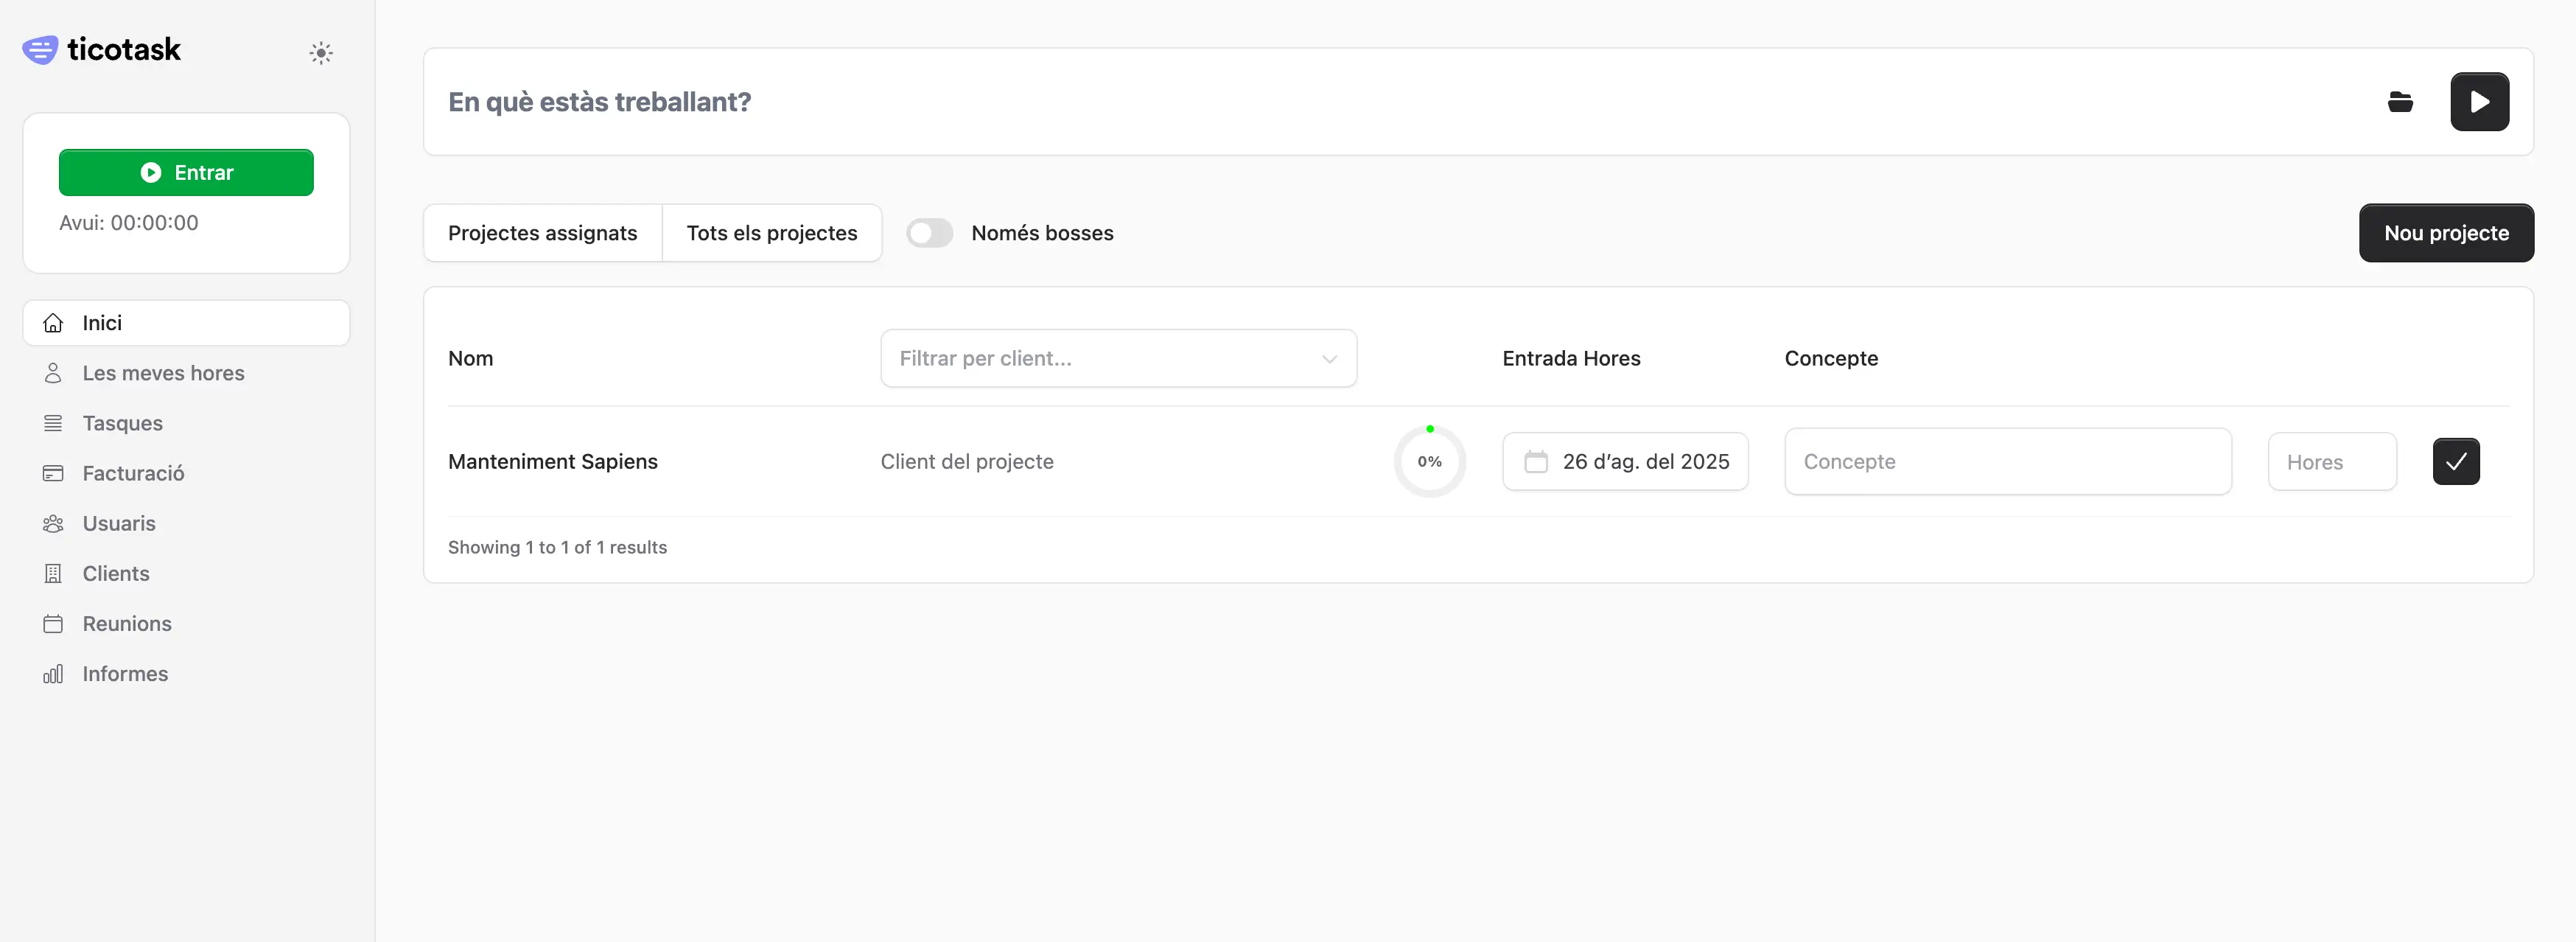The height and width of the screenshot is (942, 2576).
Task: Click the ticotask logo icon
Action: tap(40, 50)
